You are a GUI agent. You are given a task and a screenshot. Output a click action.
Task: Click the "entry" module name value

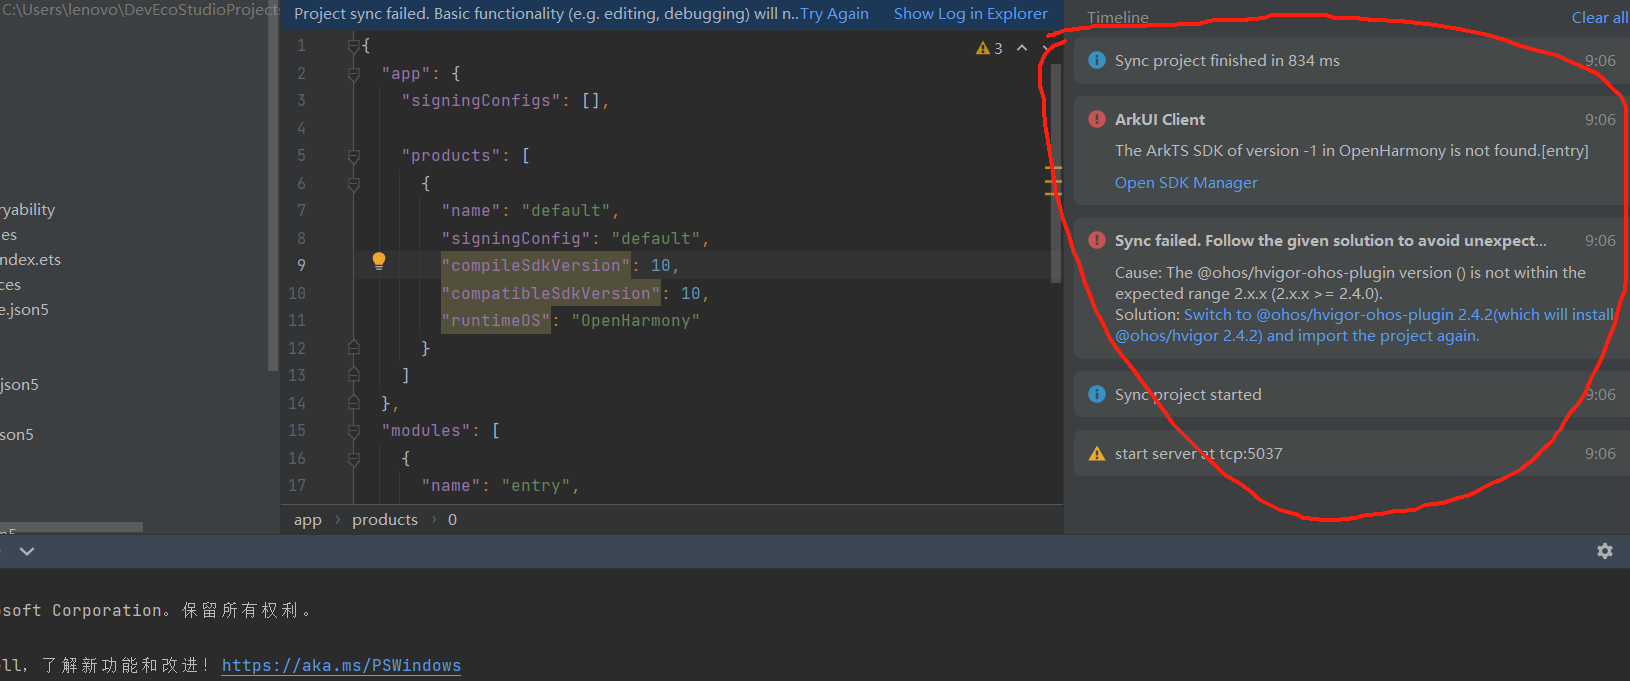pyautogui.click(x=536, y=486)
